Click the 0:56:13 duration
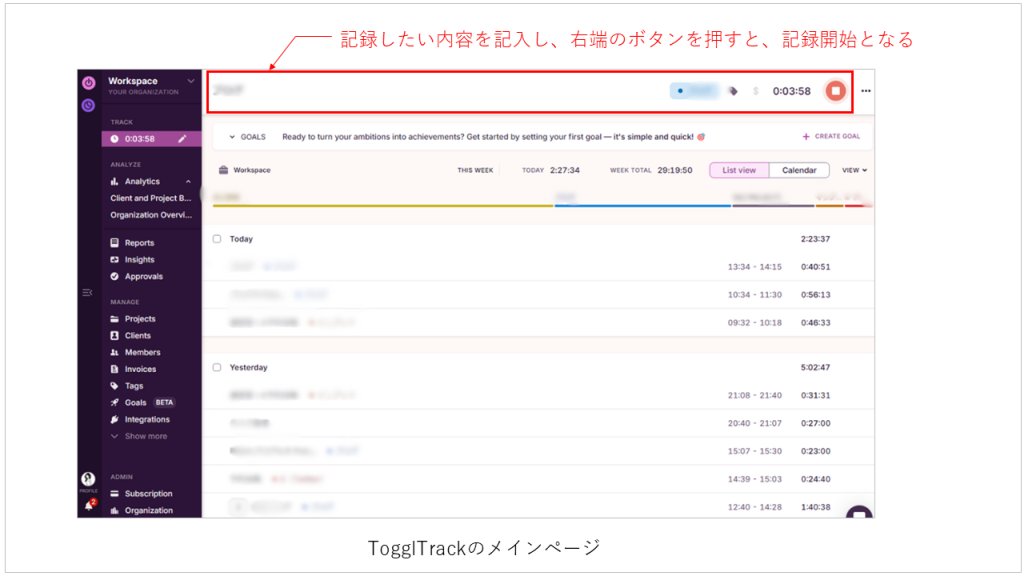The width and height of the screenshot is (1024, 576). 816,295
